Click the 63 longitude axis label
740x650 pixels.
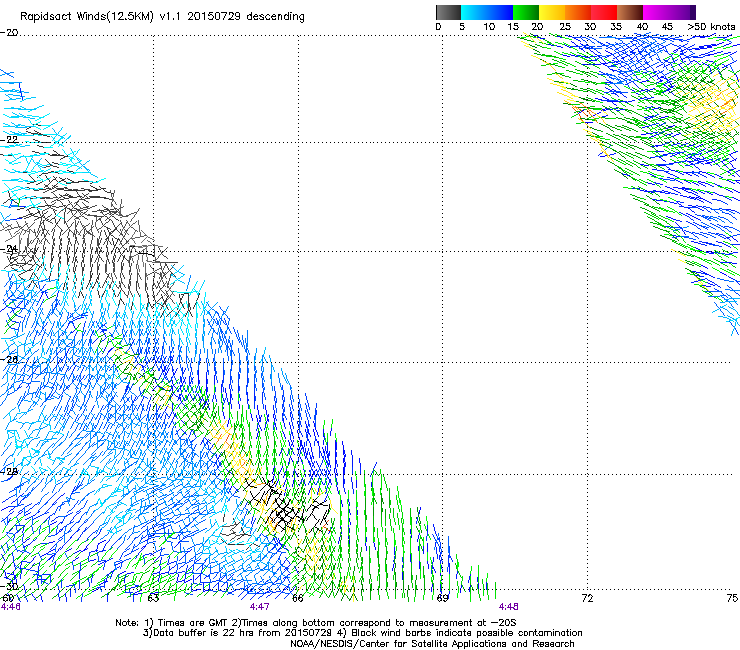[x=153, y=599]
